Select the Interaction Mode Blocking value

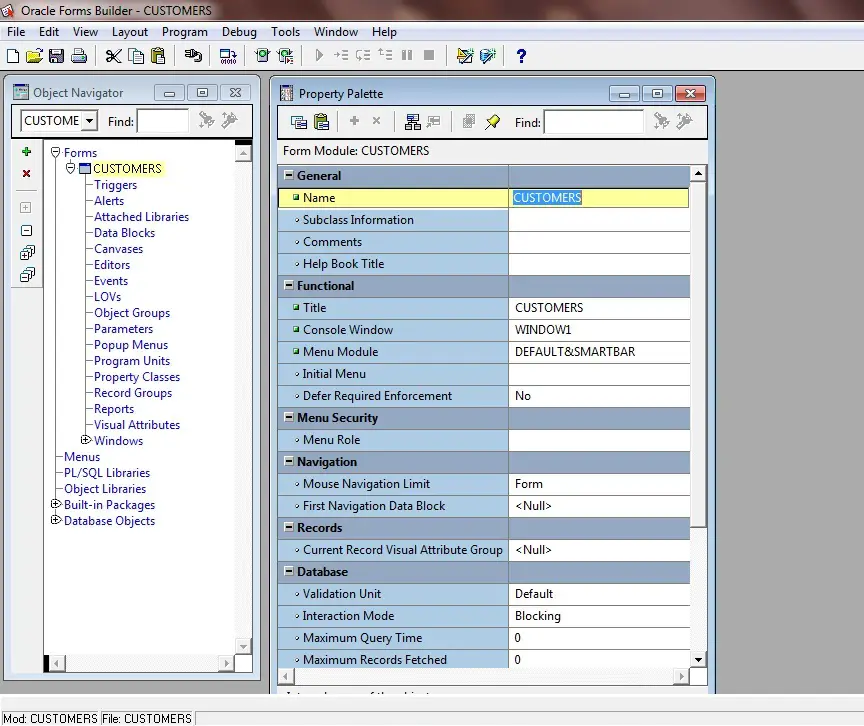pyautogui.click(x=599, y=616)
